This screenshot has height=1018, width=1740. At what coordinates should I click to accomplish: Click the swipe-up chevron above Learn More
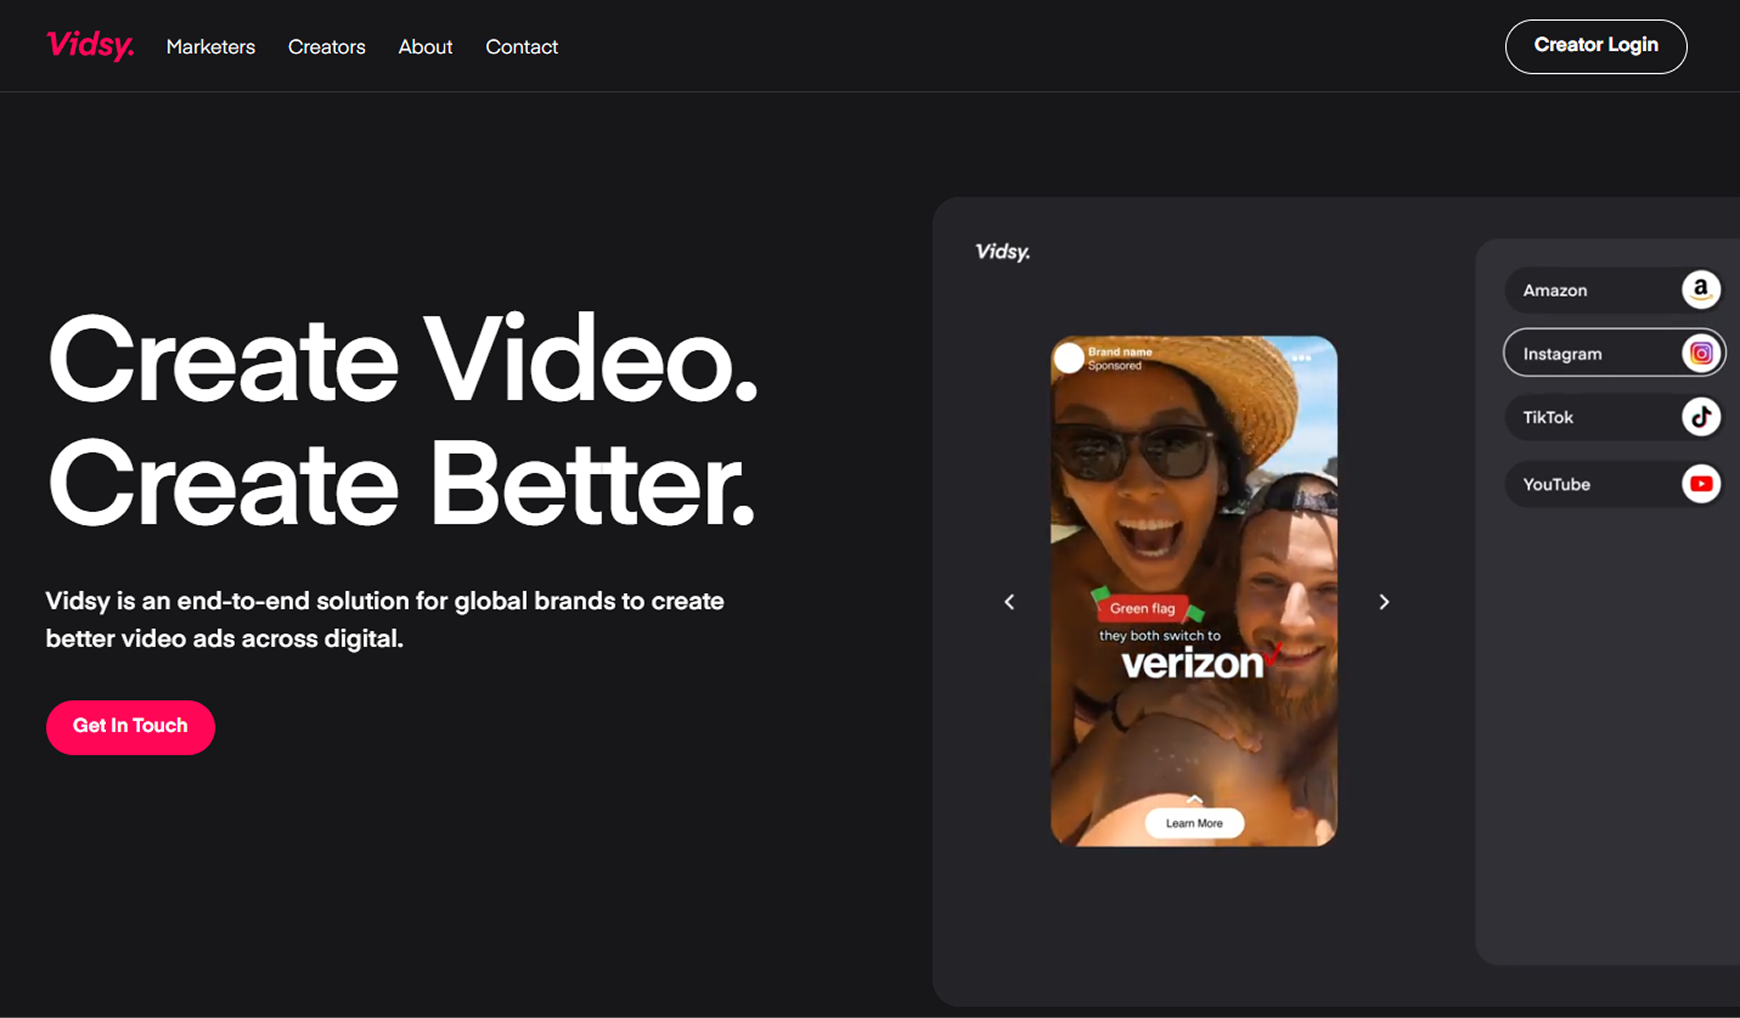pyautogui.click(x=1194, y=799)
